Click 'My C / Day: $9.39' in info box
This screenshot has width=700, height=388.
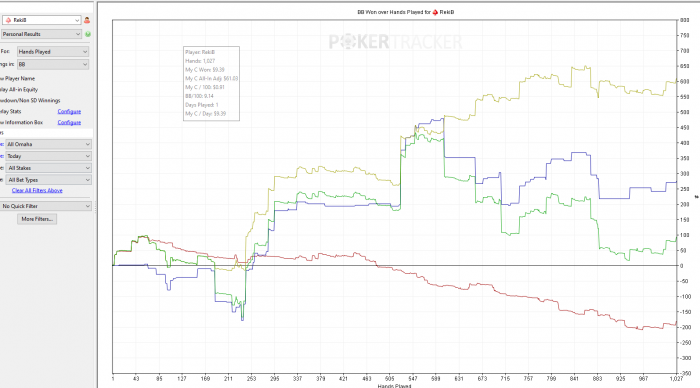(205, 114)
